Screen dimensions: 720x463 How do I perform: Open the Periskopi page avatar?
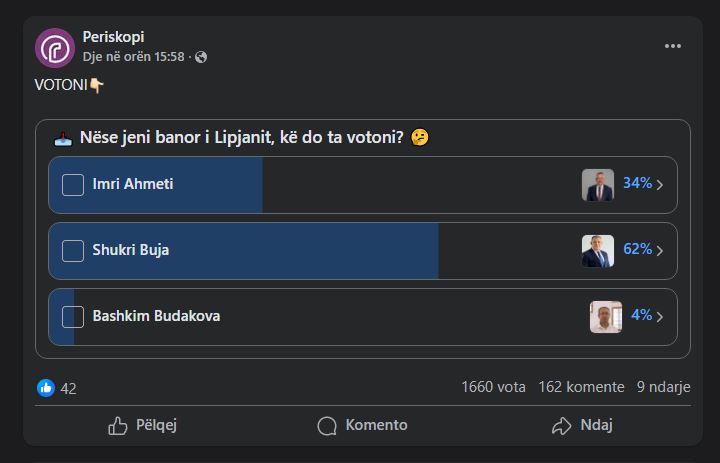(x=55, y=48)
